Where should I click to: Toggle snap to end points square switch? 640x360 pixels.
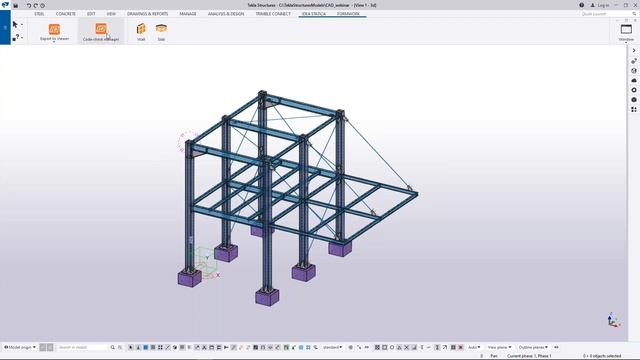pos(384,347)
